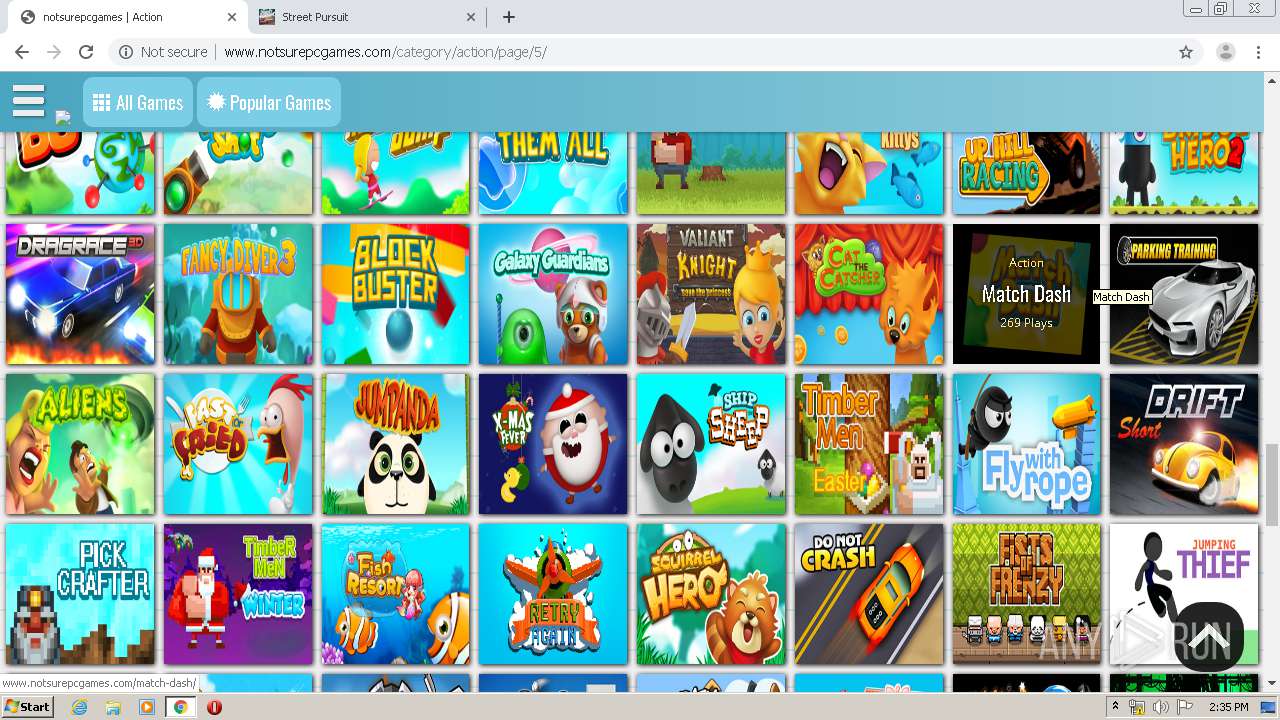This screenshot has width=1280, height=720.
Task: Open the Do Not Crash game
Action: point(869,594)
